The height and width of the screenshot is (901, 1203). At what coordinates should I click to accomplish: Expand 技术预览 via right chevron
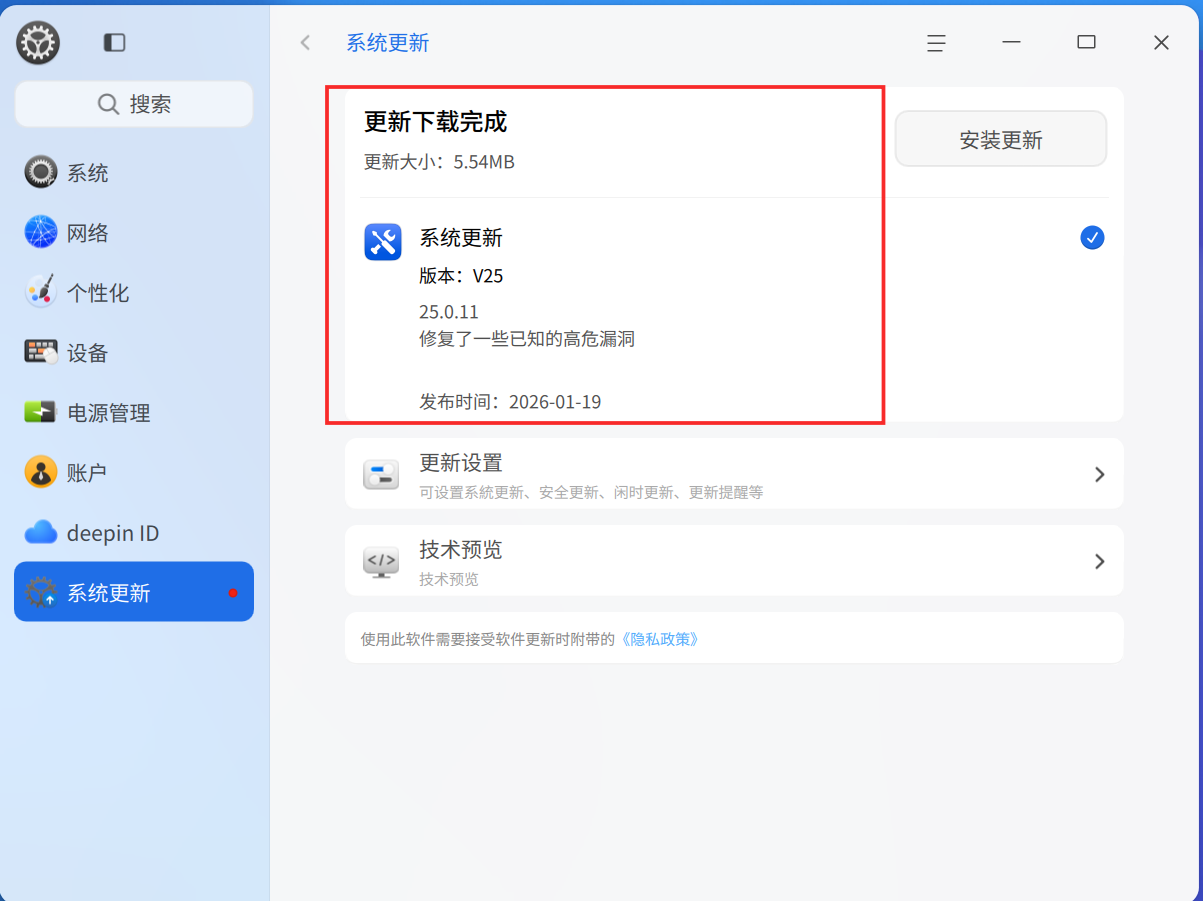tap(1099, 561)
